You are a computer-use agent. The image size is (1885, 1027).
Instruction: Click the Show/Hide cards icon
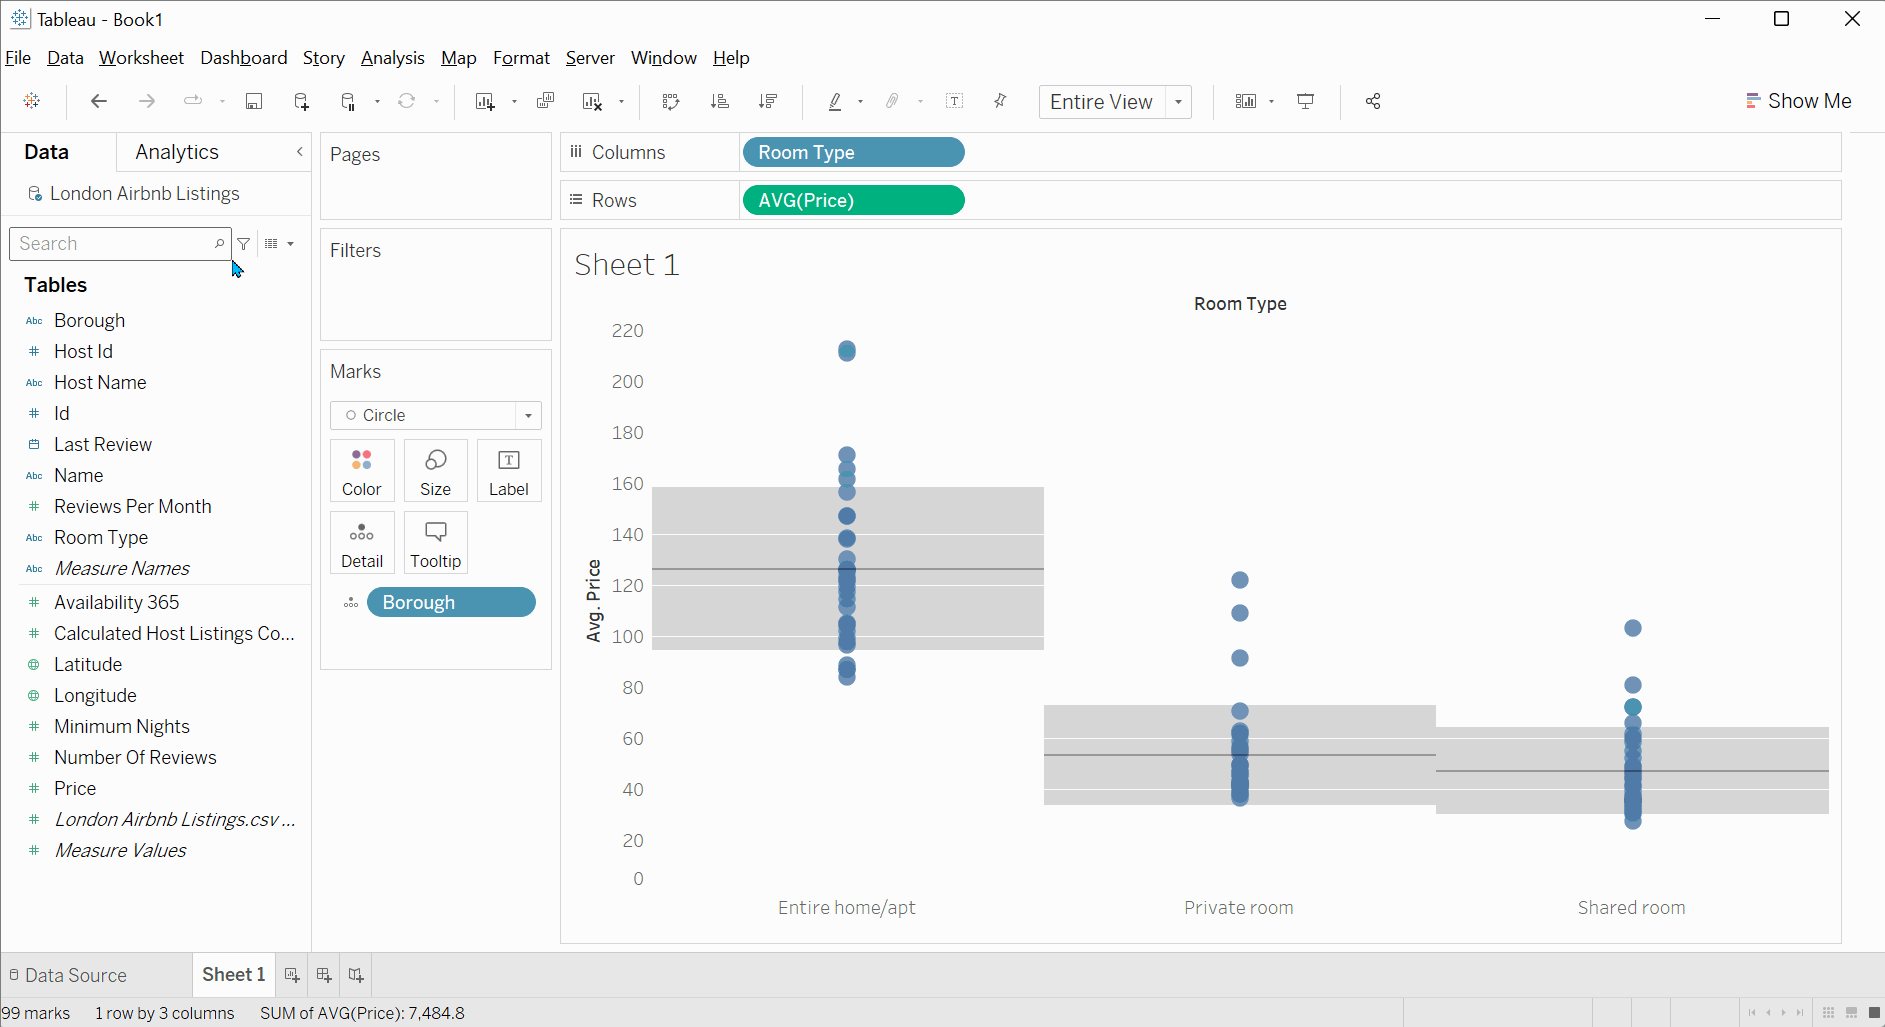coord(1246,101)
